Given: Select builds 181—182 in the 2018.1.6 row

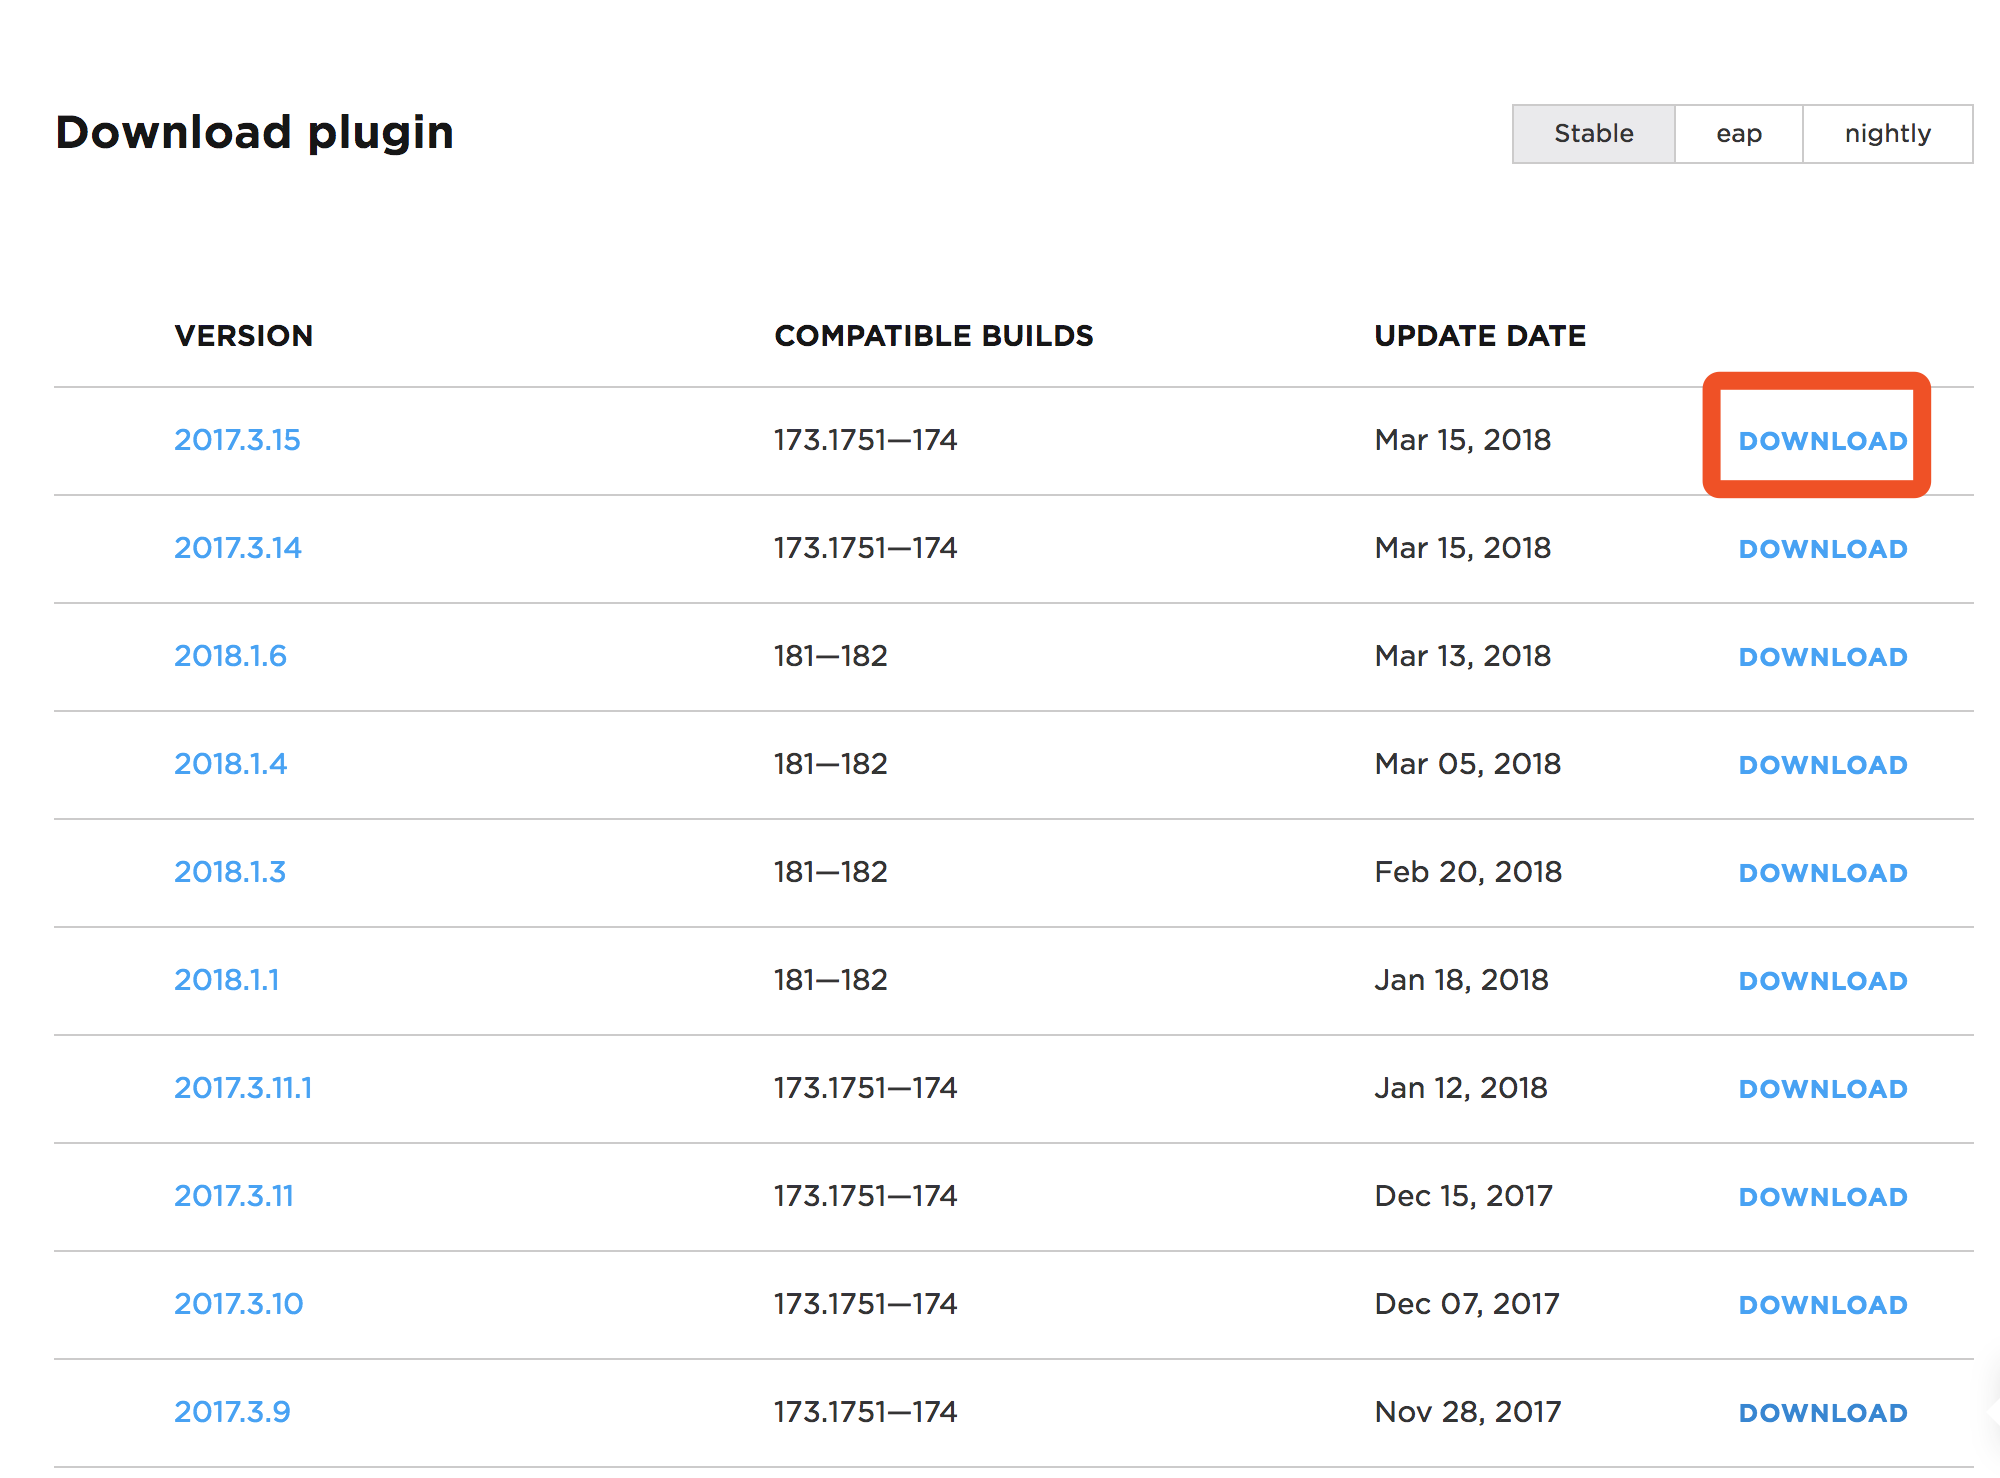Looking at the screenshot, I should 831,656.
